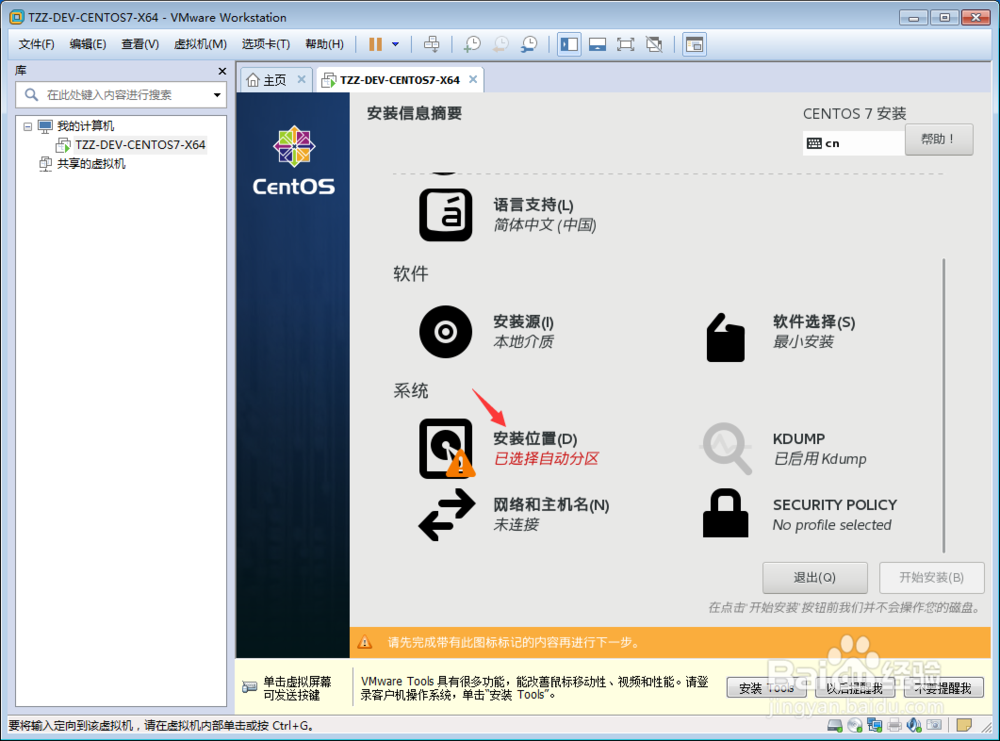Click the revert snapshot clock-arrow icon
This screenshot has height=741, width=1000.
pos(501,44)
